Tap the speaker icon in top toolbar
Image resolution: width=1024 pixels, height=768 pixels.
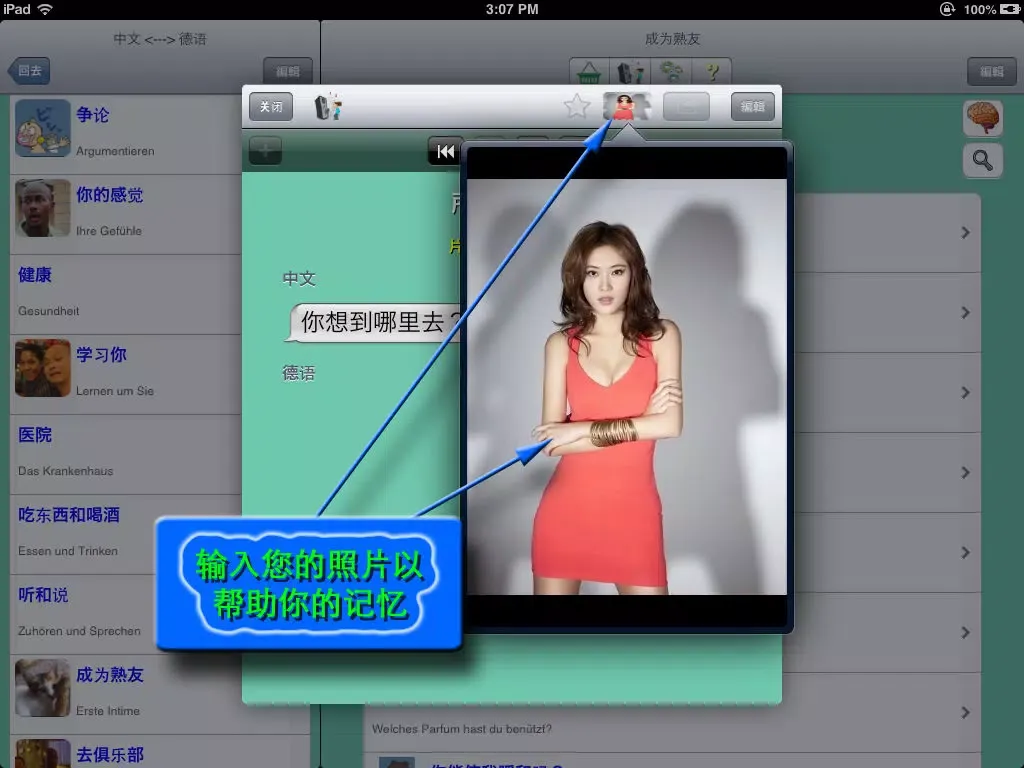(x=630, y=71)
